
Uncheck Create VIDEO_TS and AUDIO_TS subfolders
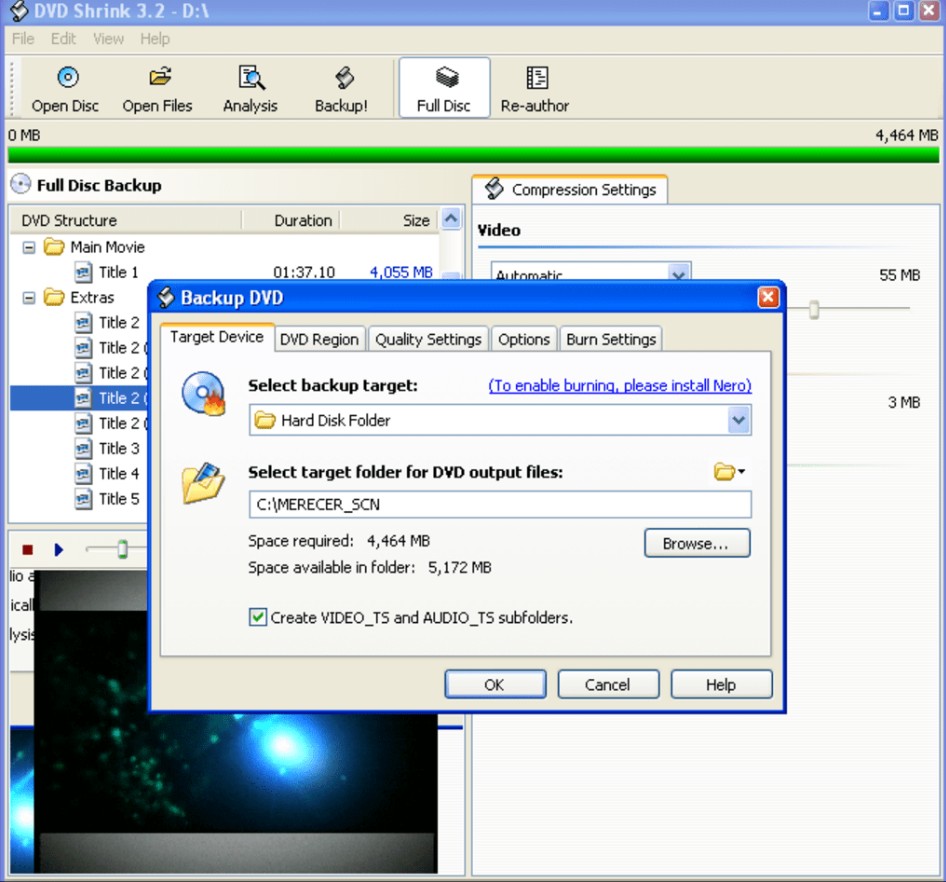258,617
